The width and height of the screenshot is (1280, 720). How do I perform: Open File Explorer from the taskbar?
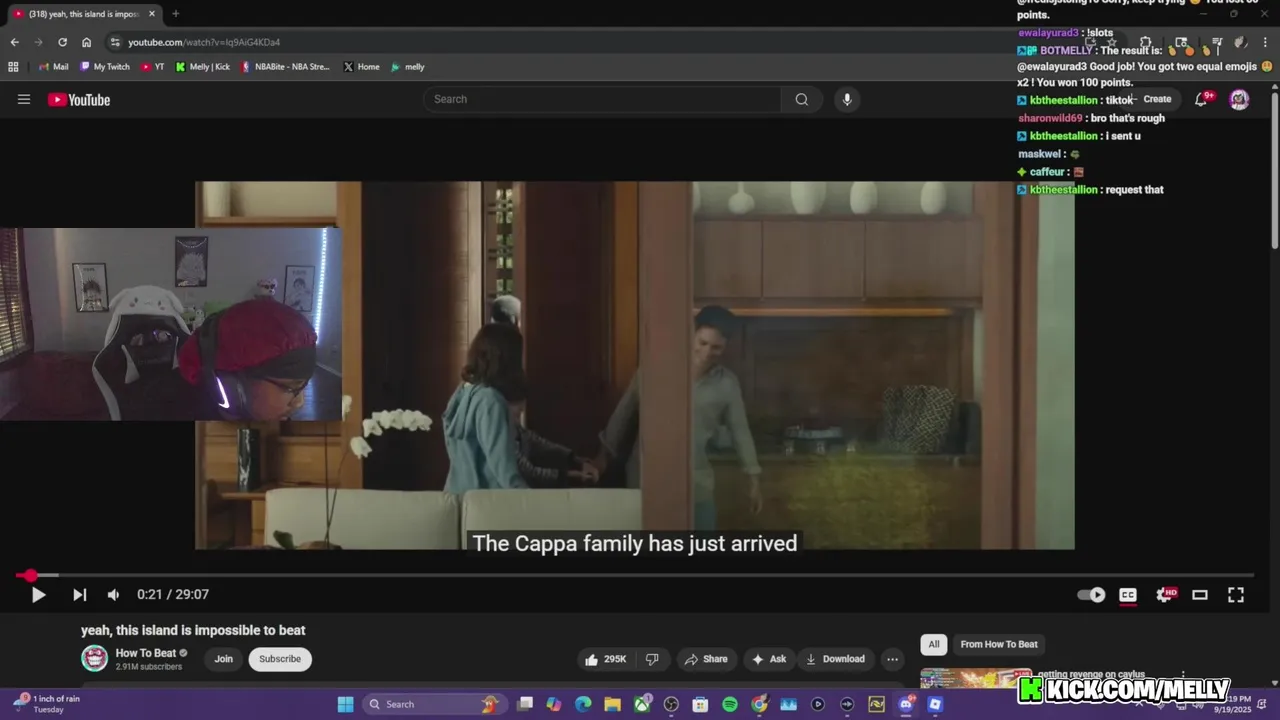[612, 704]
